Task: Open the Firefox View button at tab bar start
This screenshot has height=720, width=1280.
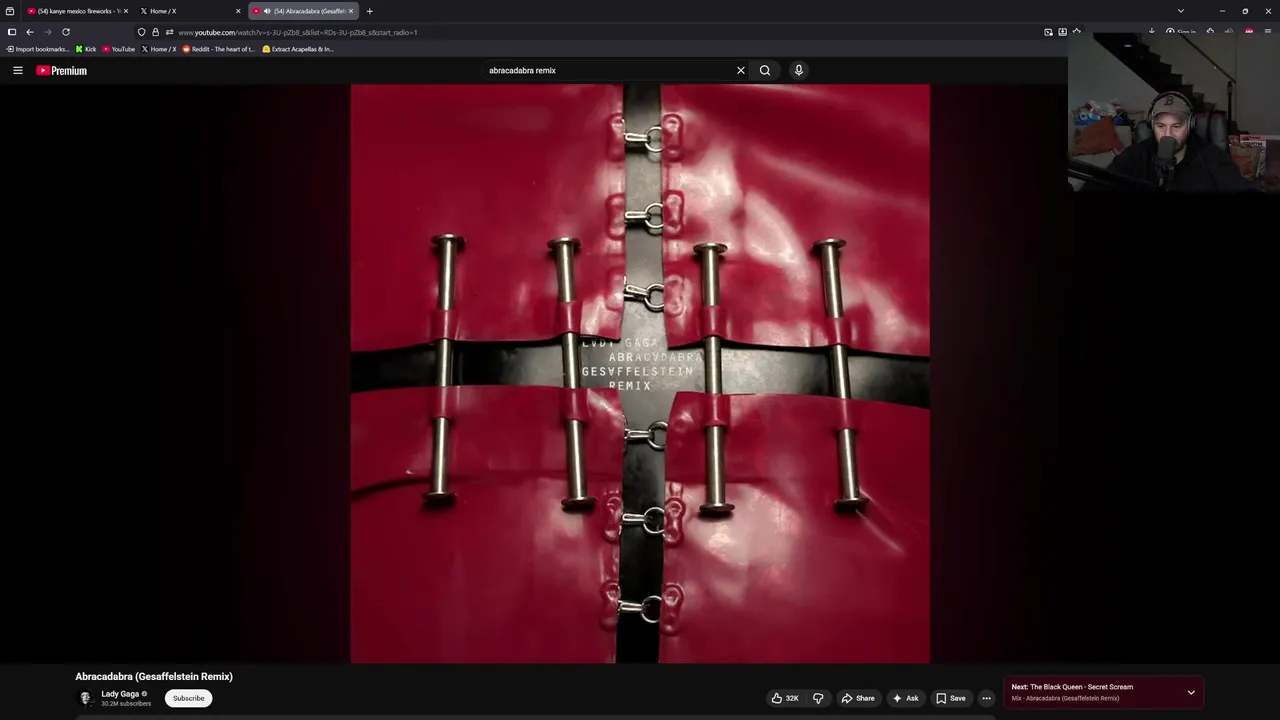Action: click(x=10, y=11)
